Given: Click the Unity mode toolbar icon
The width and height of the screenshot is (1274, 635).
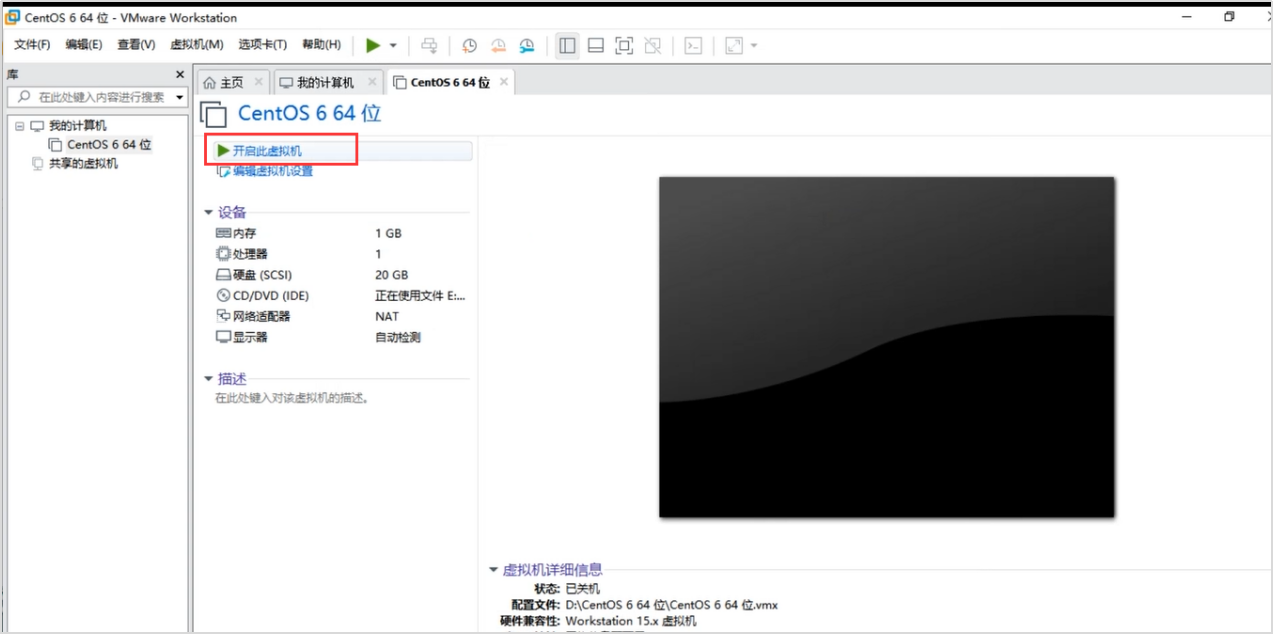Looking at the screenshot, I should pos(653,45).
